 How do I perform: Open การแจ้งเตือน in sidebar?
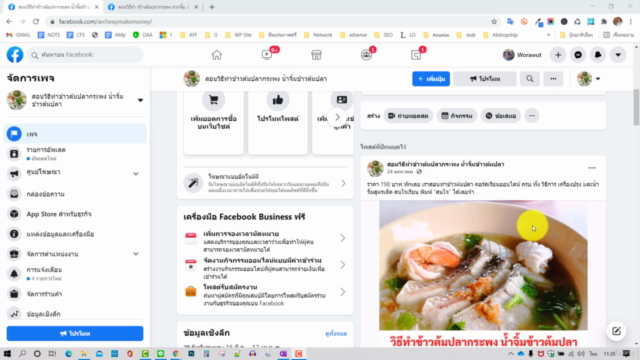tap(76, 273)
